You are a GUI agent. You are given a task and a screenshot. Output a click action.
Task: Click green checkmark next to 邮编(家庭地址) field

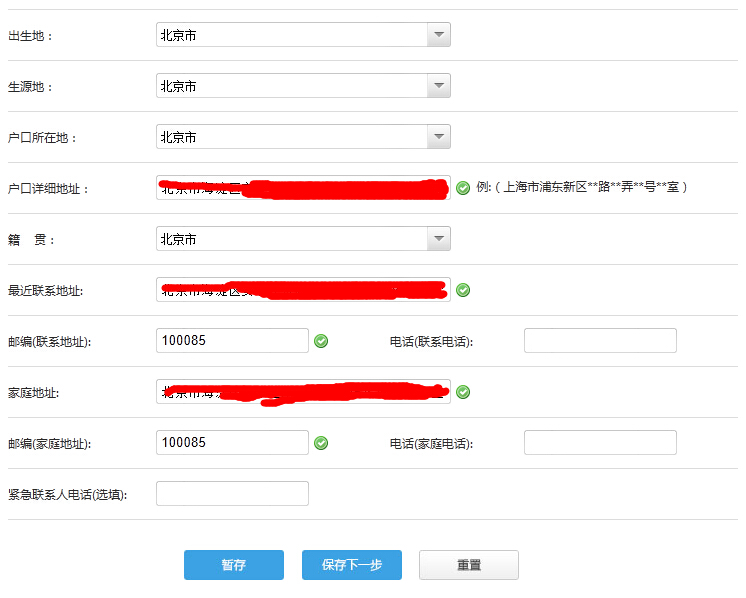pyautogui.click(x=321, y=443)
